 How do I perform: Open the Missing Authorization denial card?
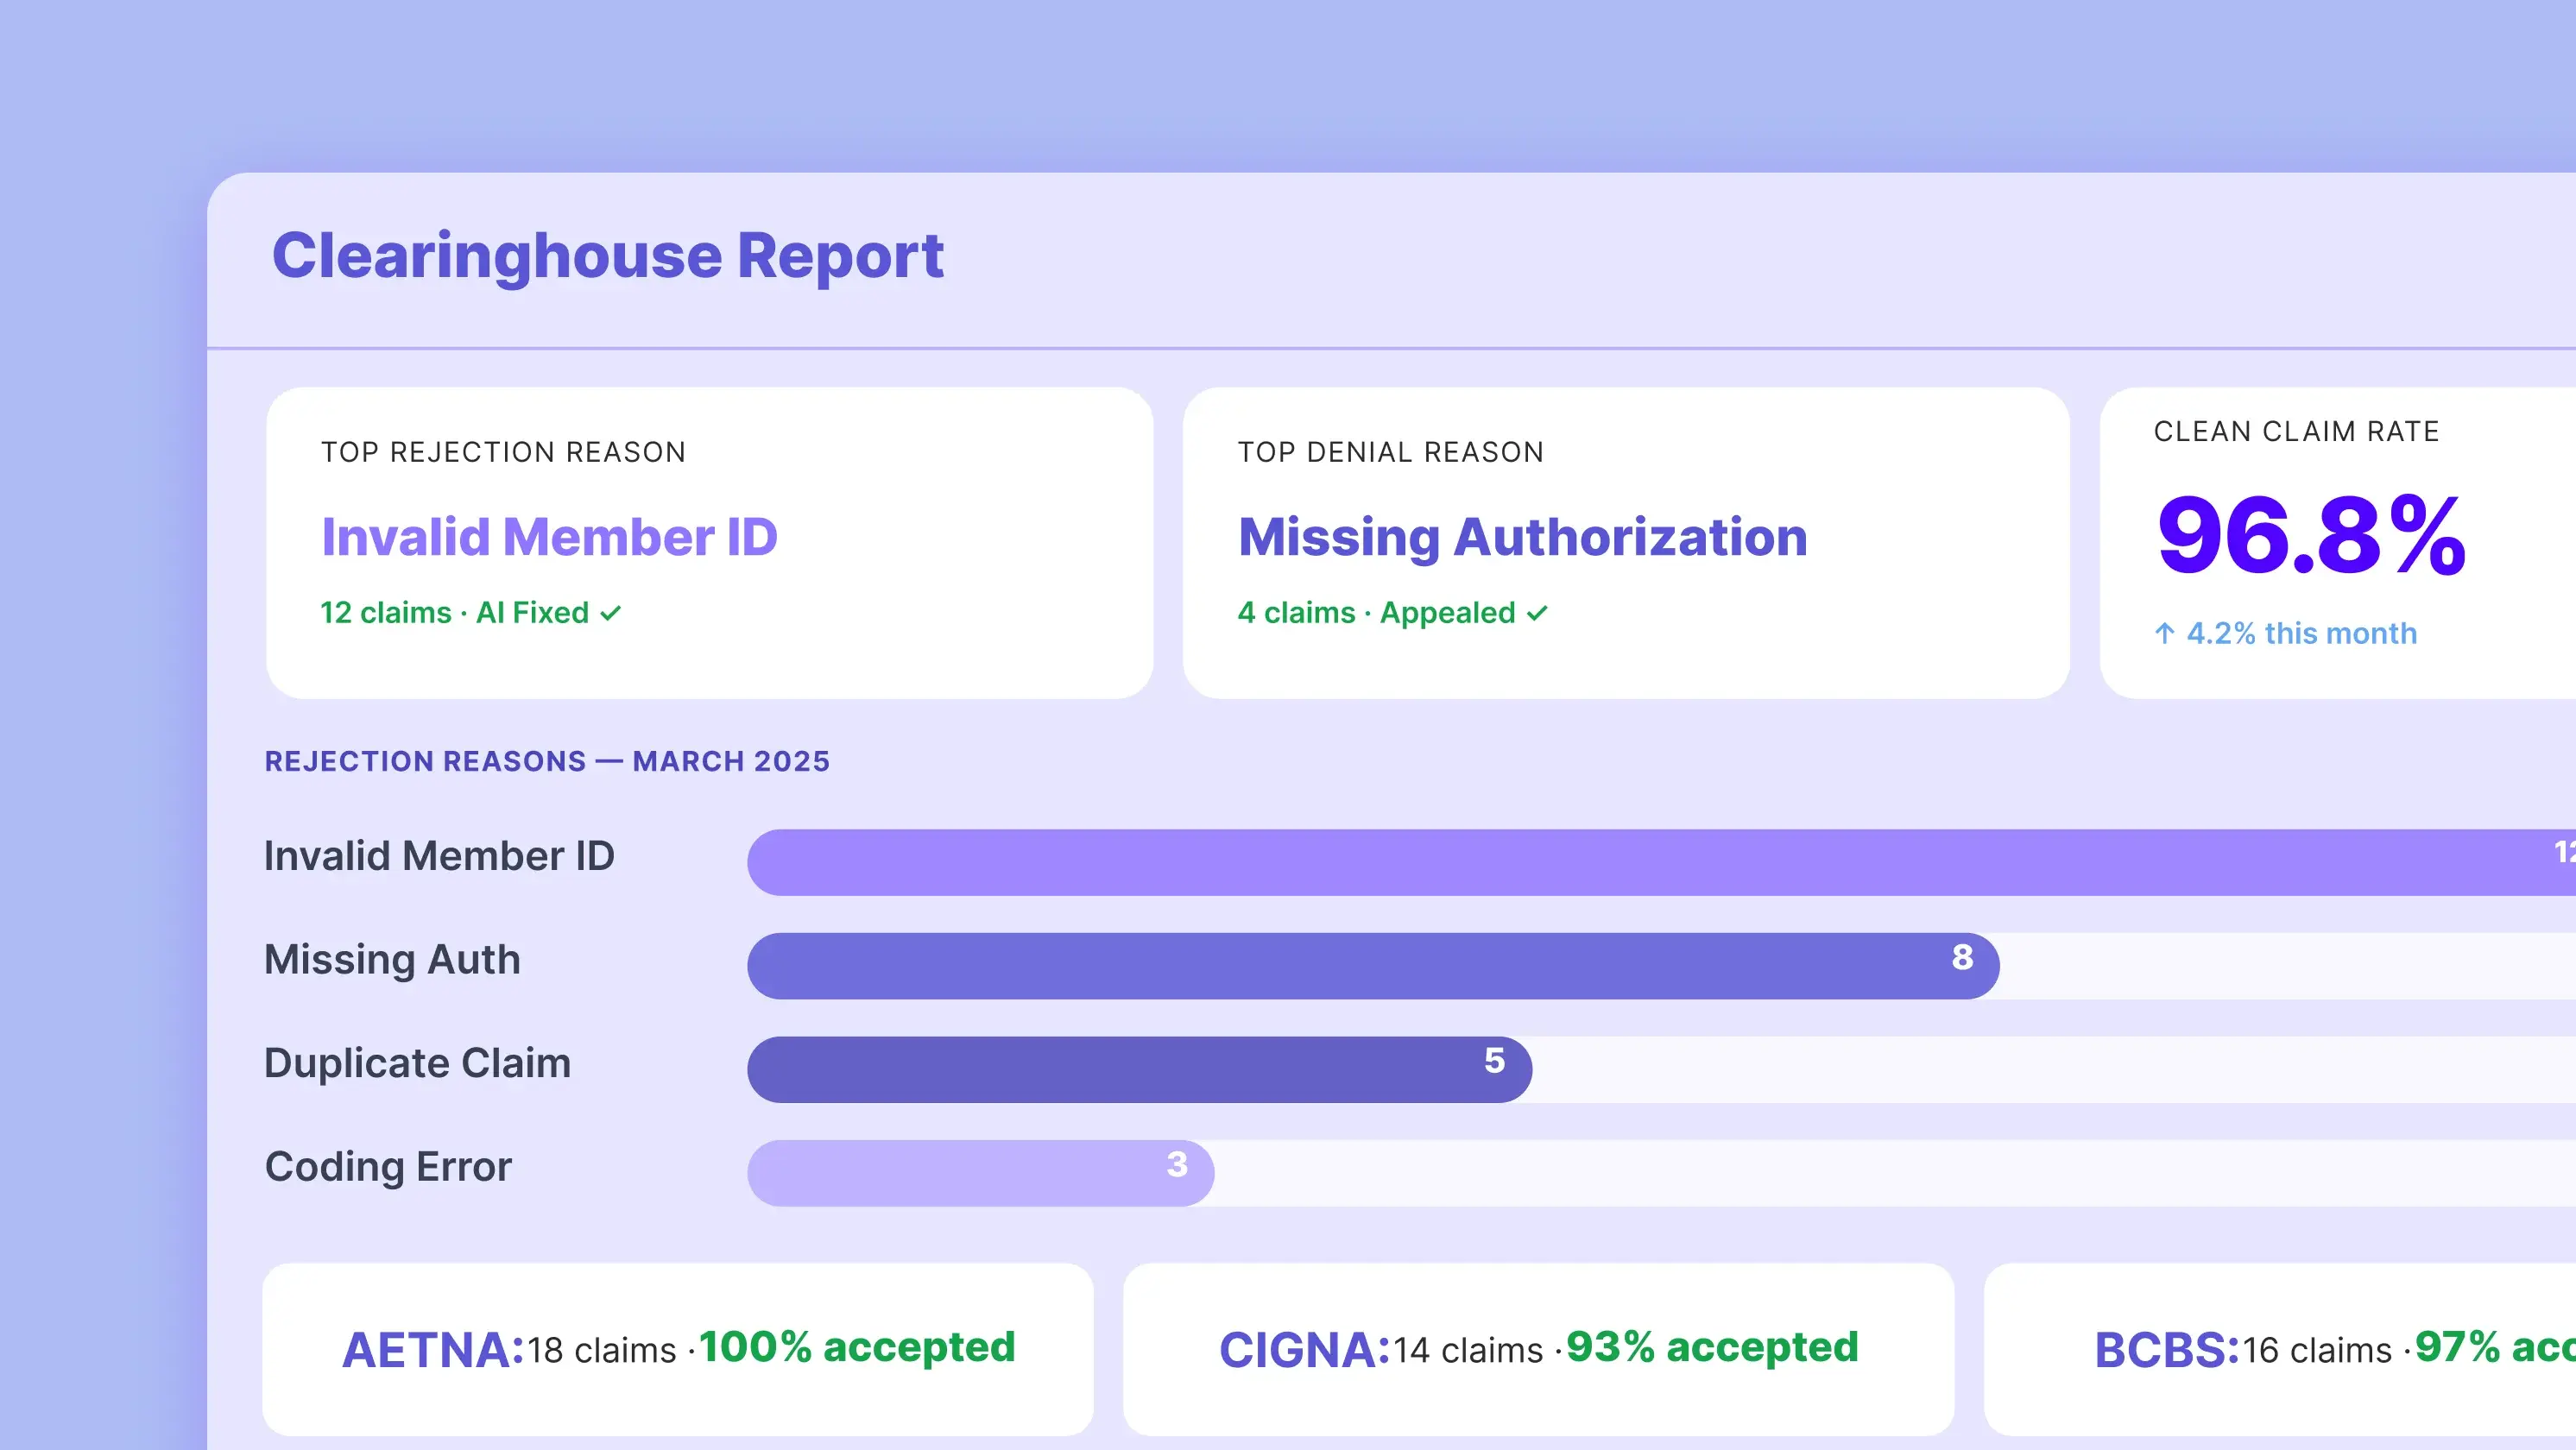pos(1625,543)
